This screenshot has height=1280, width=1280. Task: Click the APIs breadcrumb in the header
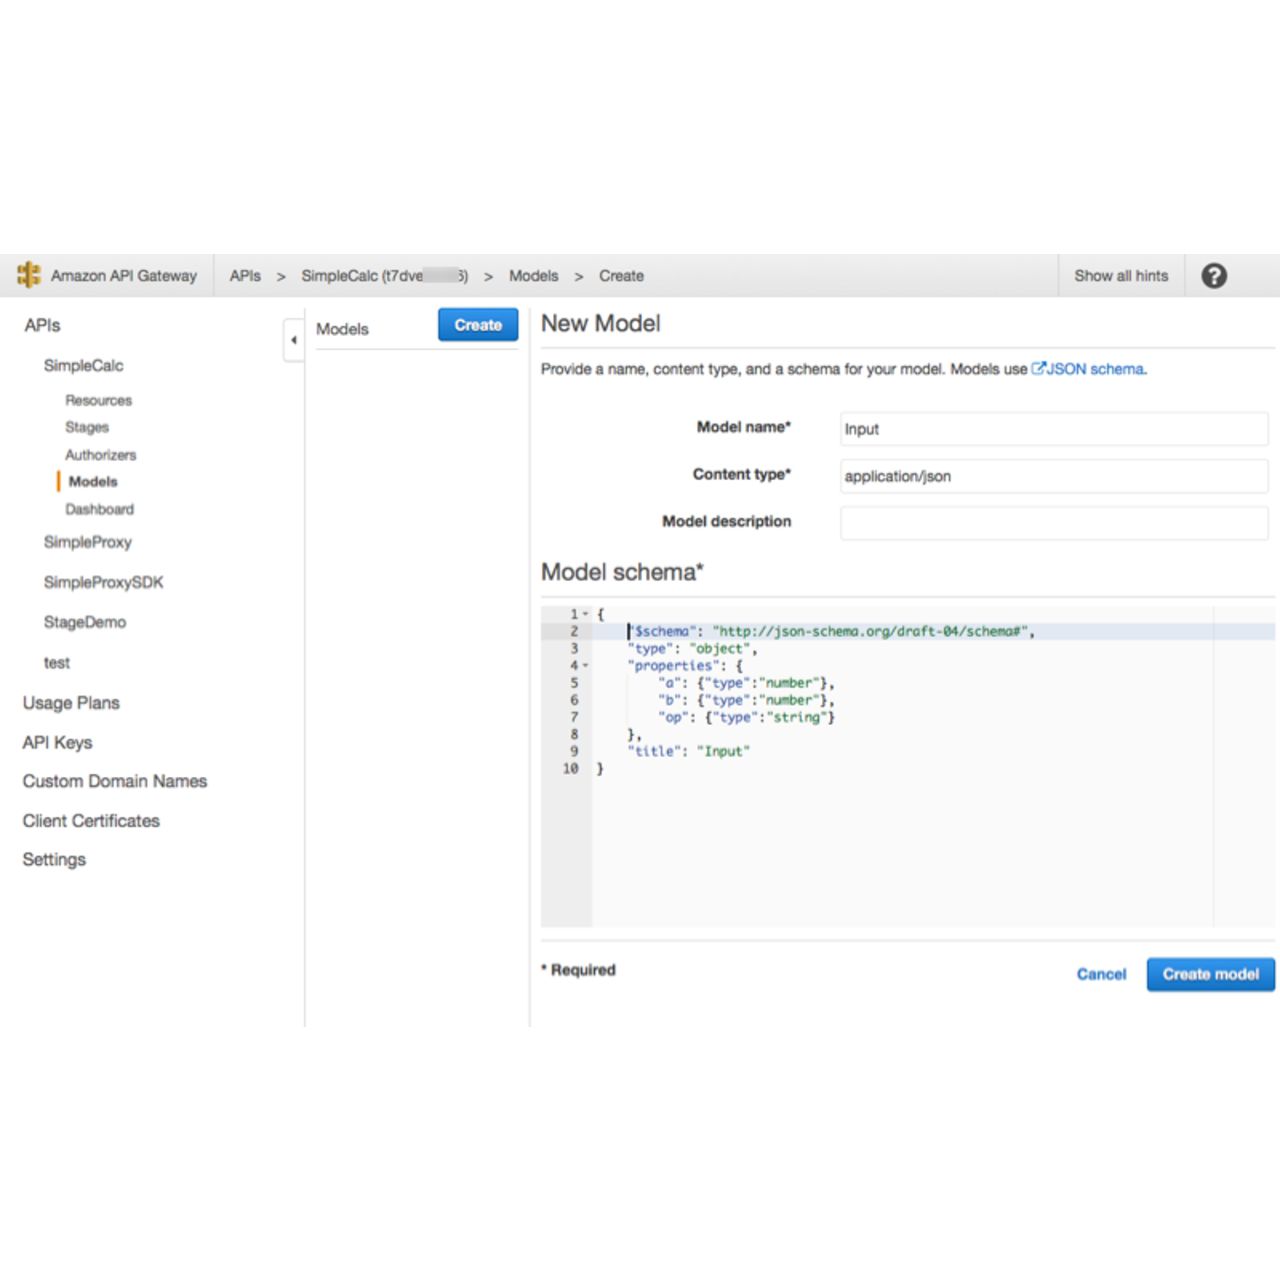pyautogui.click(x=245, y=276)
